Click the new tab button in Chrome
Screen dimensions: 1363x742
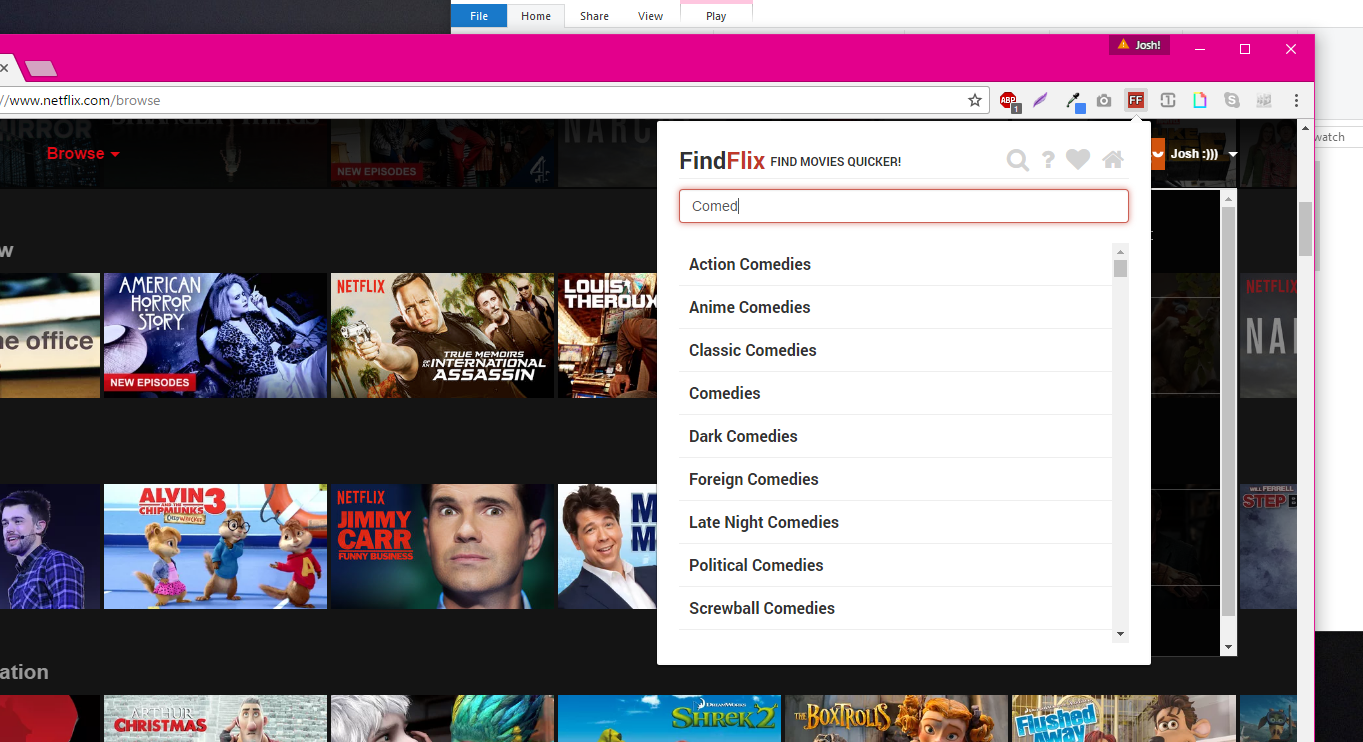(x=41, y=69)
